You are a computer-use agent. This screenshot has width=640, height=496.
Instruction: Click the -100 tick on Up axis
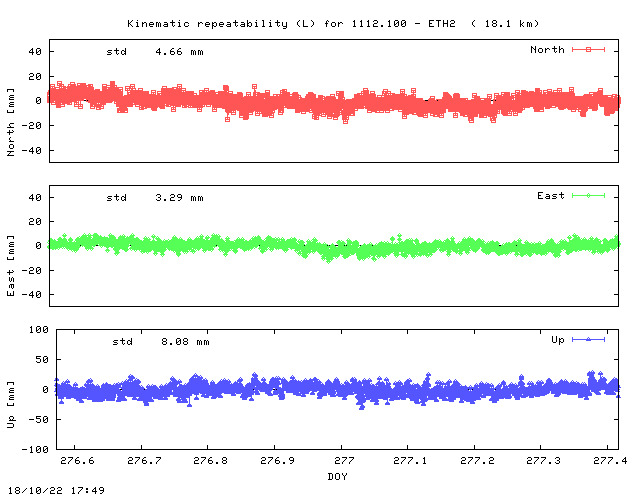[x=35, y=449]
